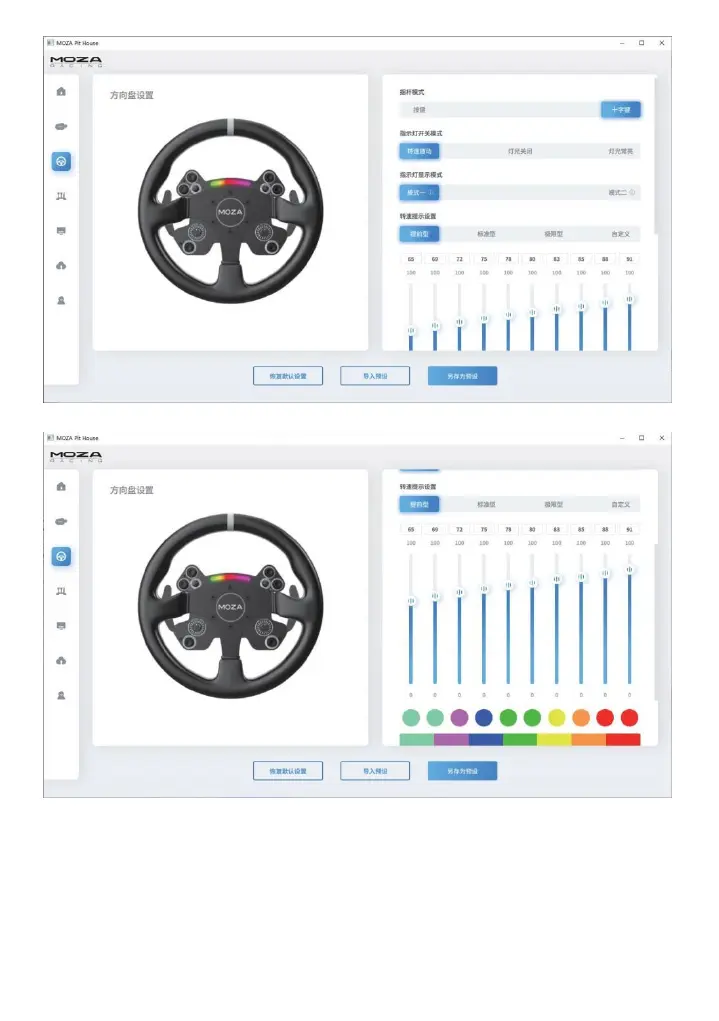
Task: Open cloud upload icon in top window sidebar
Action: click(61, 266)
